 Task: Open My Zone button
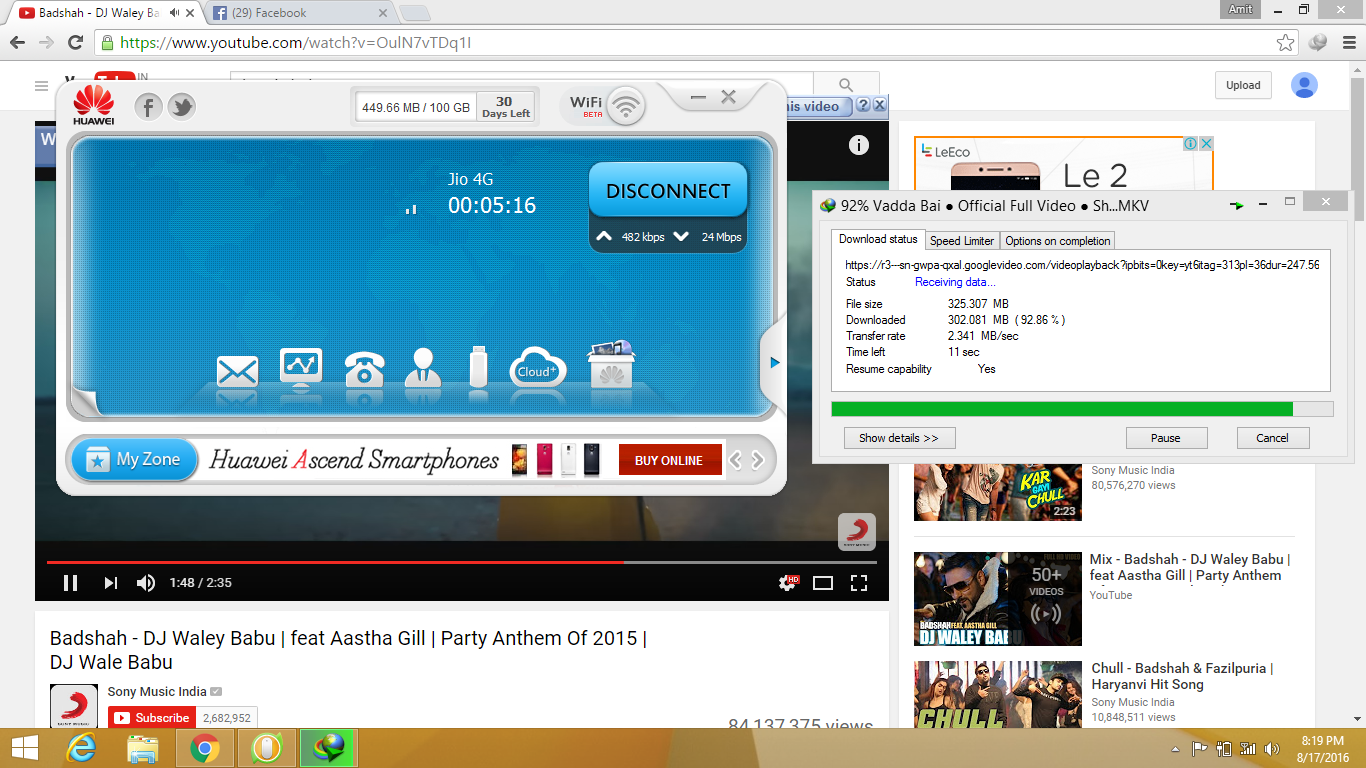(135, 460)
